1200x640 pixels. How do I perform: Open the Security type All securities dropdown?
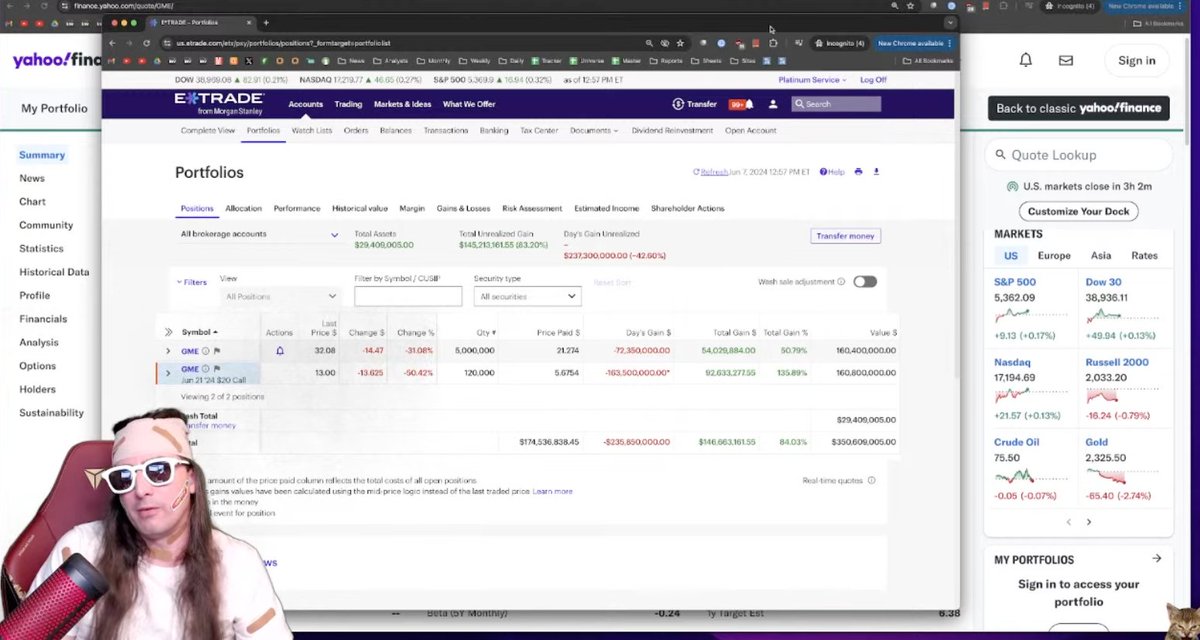527,296
